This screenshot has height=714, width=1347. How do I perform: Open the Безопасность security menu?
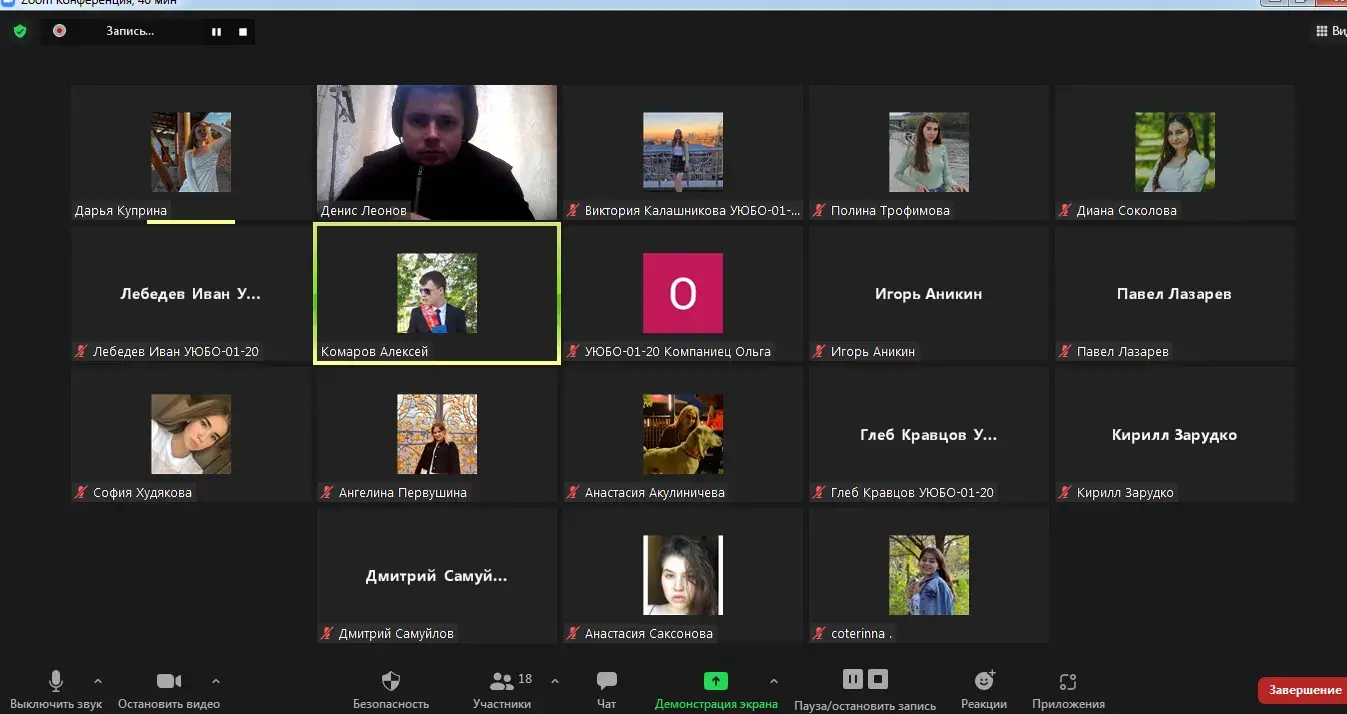(391, 690)
